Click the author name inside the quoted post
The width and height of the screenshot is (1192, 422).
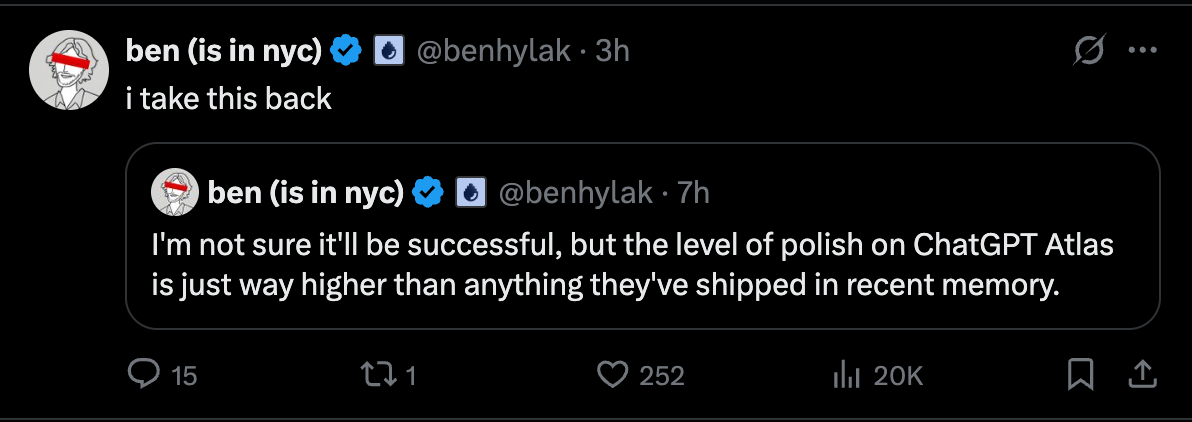(304, 192)
